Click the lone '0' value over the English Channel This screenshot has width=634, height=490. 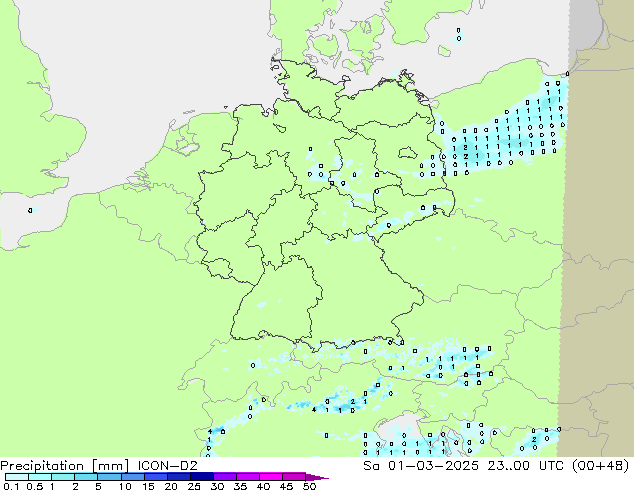[x=30, y=210]
